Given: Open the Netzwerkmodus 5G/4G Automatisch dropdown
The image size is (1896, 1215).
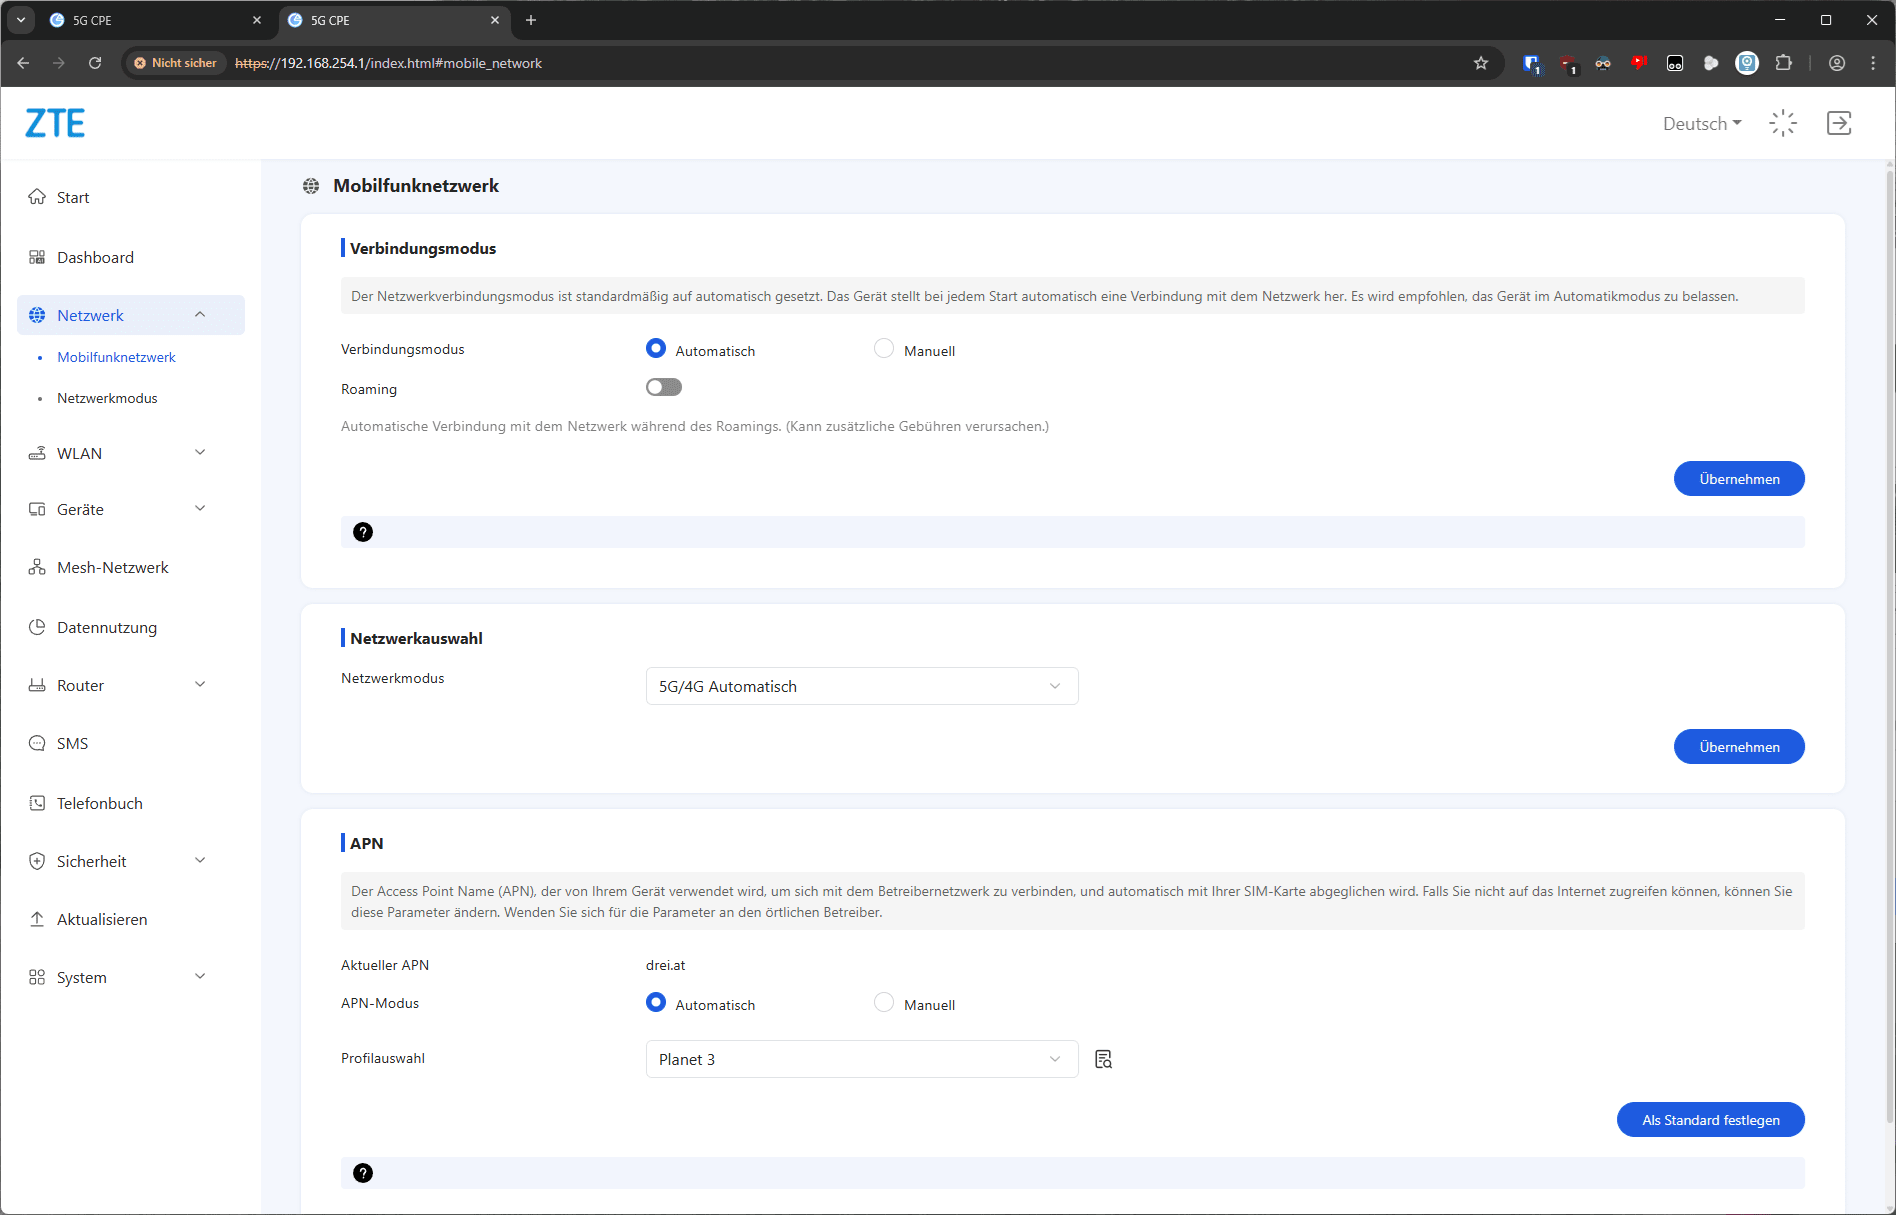Looking at the screenshot, I should tap(862, 686).
